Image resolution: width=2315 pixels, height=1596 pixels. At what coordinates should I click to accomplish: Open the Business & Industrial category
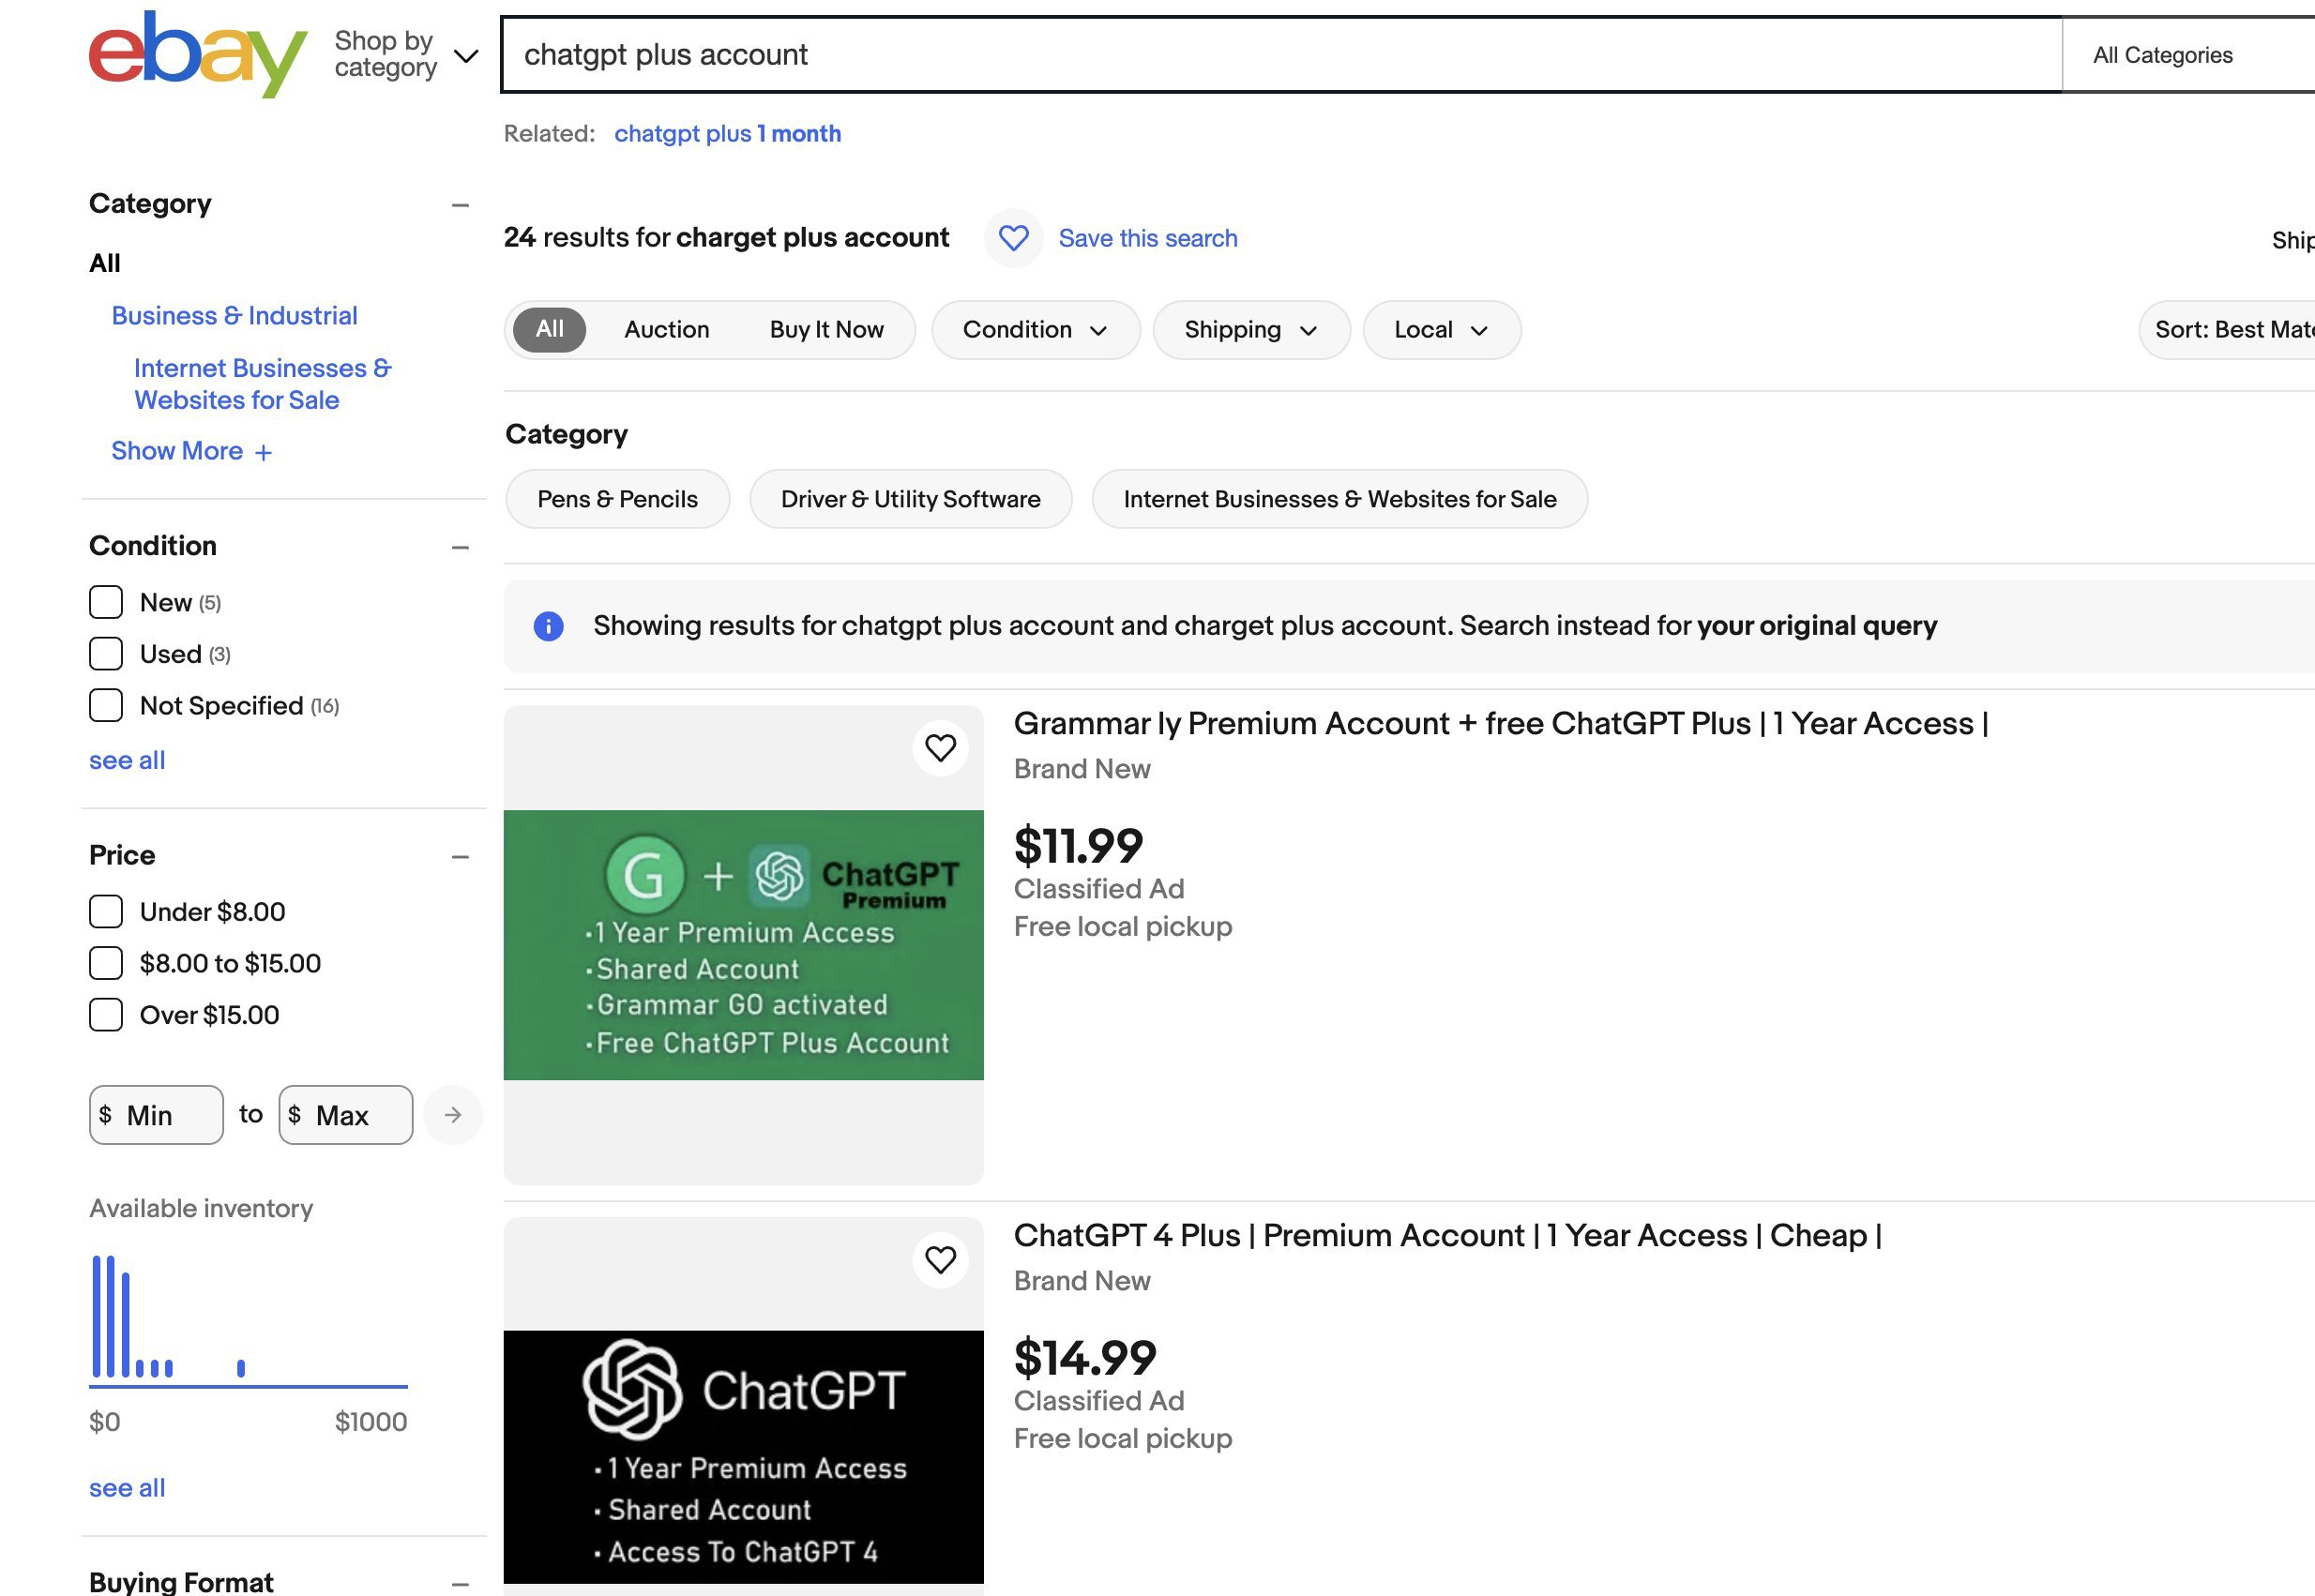(234, 316)
